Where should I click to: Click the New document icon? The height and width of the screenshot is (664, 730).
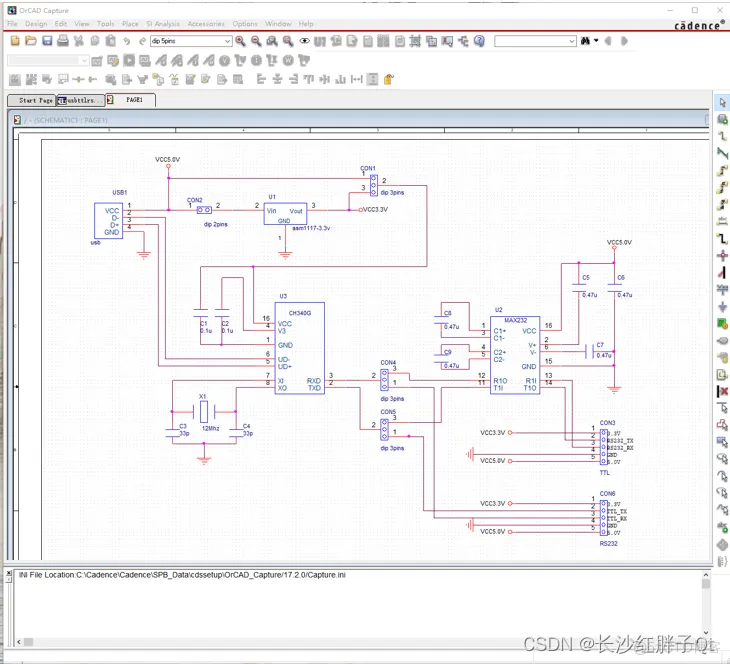tap(15, 41)
